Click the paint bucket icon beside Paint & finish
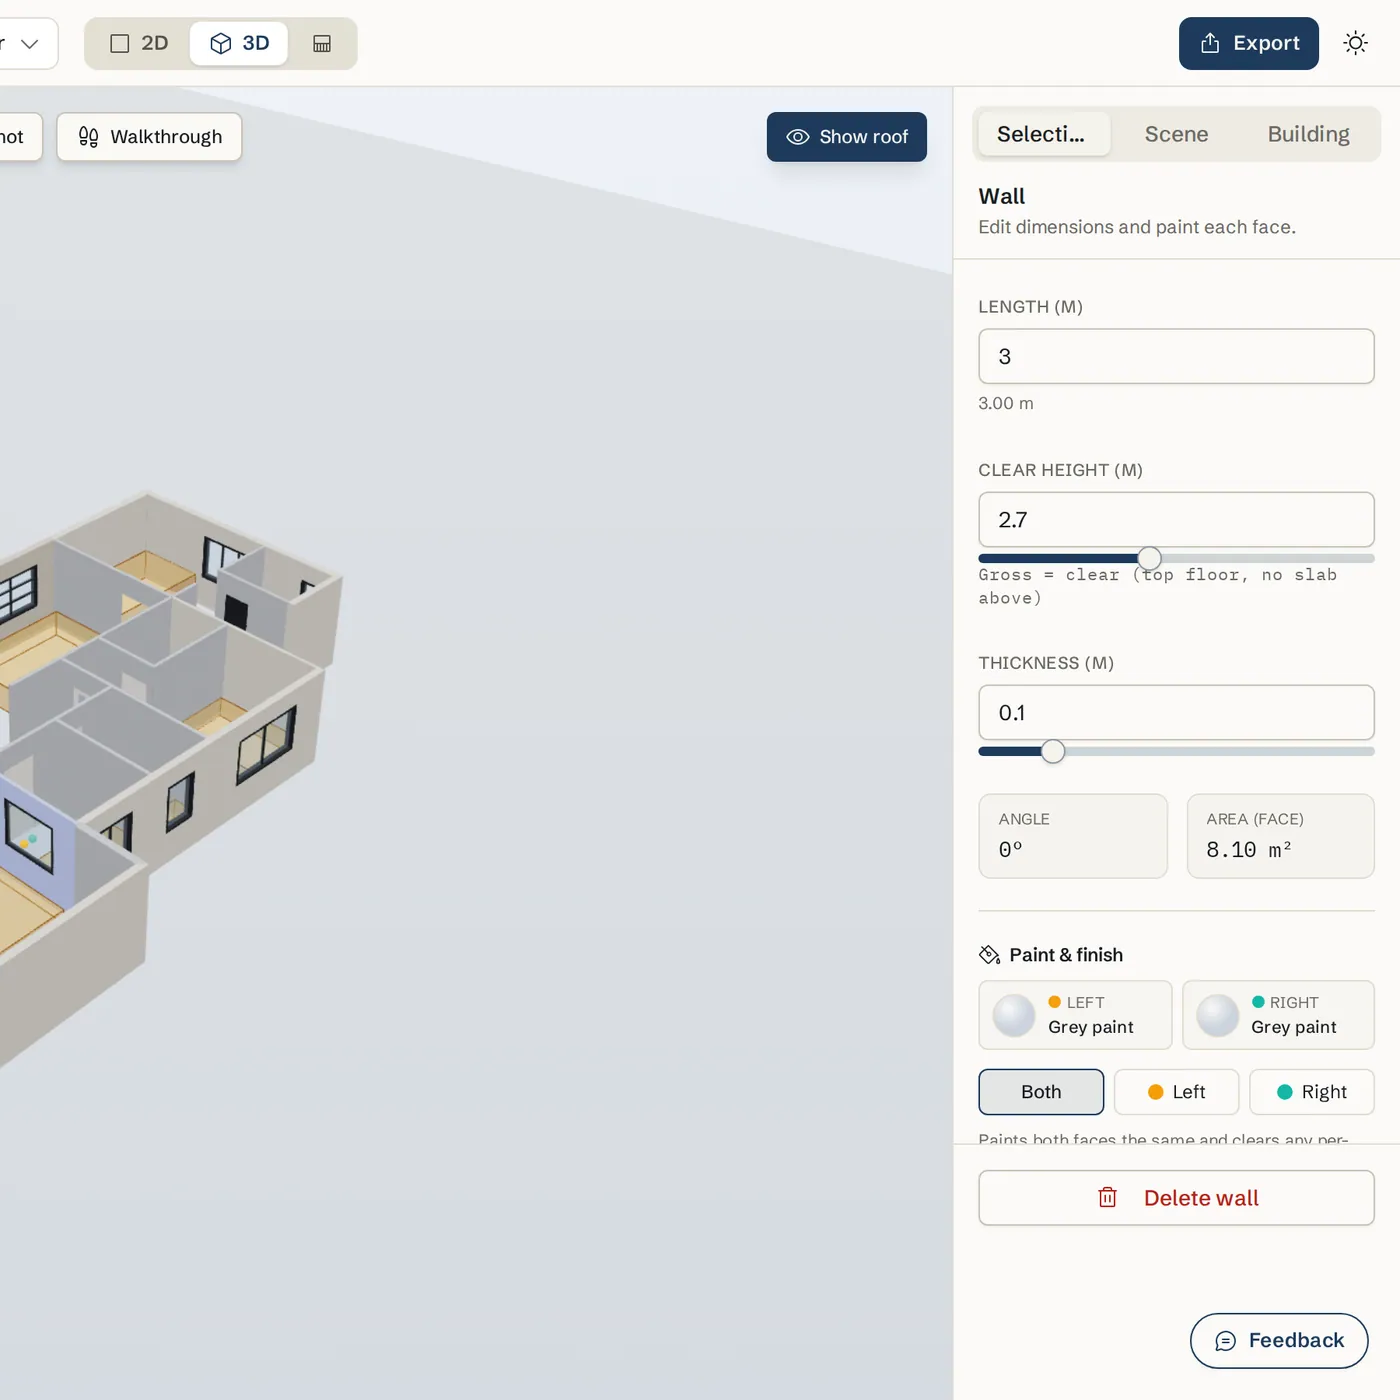1400x1400 pixels. (x=989, y=955)
